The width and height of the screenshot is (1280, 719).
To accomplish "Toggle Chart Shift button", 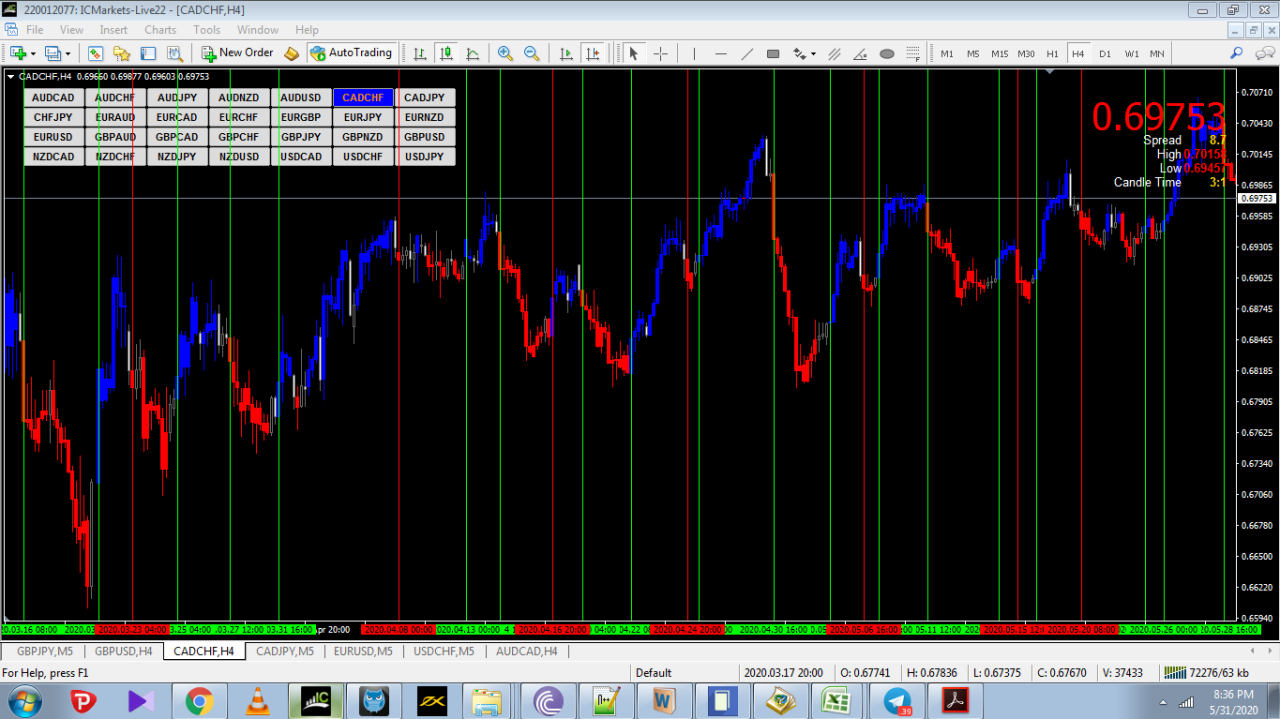I will tap(593, 53).
